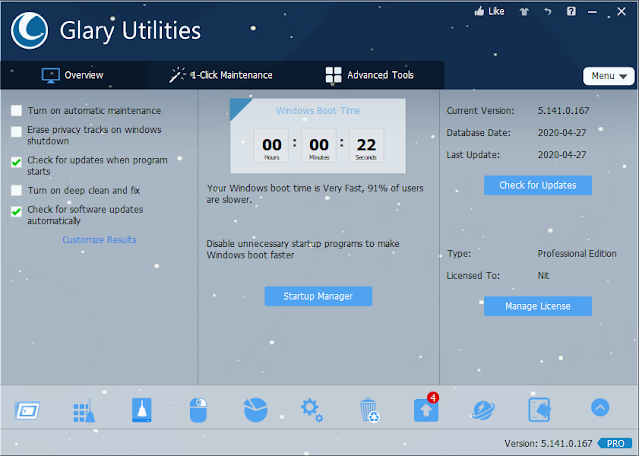Screen dimensions: 639x456
Task: Open the recycle trash bin Uninstall icon
Action: point(369,410)
